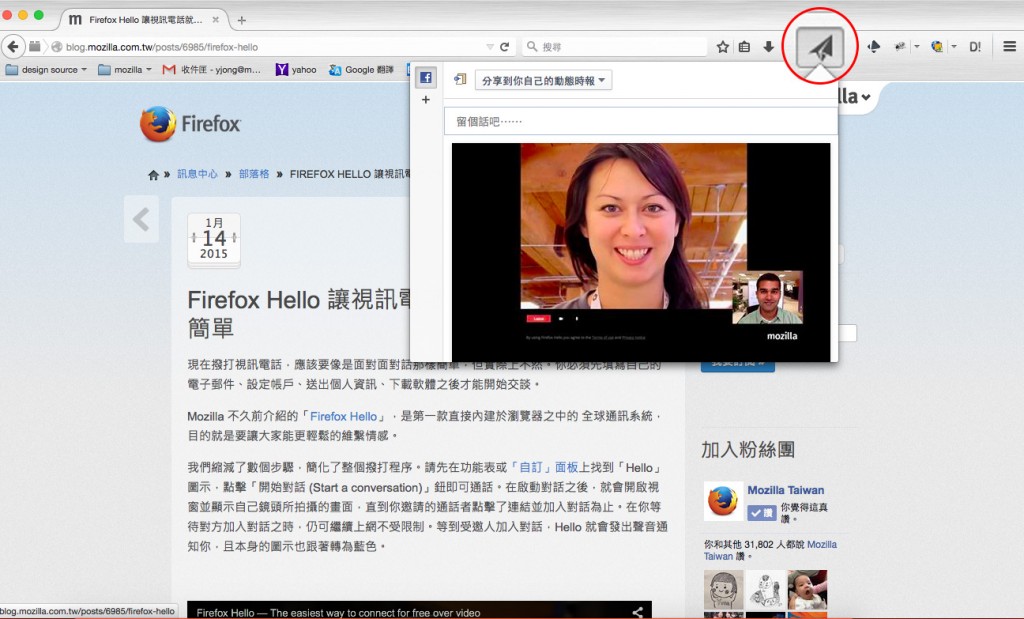Go to previous post with left arrow
Viewport: 1024px width, 619px height.
(x=141, y=219)
